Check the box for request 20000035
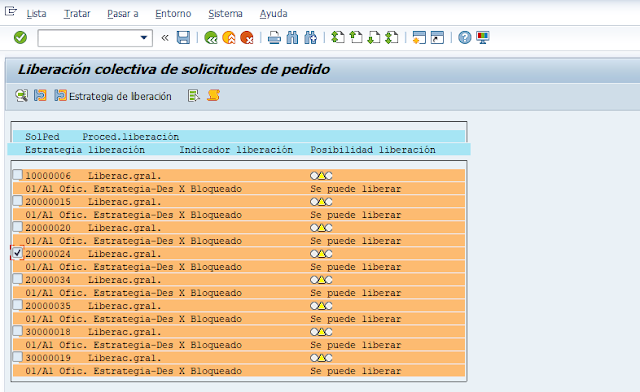This screenshot has width=640, height=392. [18, 305]
